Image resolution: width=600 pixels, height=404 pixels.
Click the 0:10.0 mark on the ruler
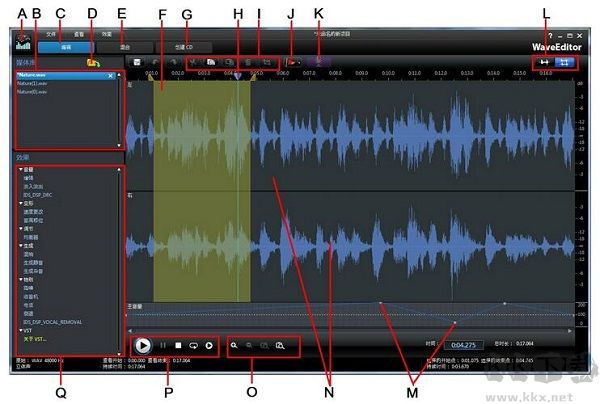(388, 73)
